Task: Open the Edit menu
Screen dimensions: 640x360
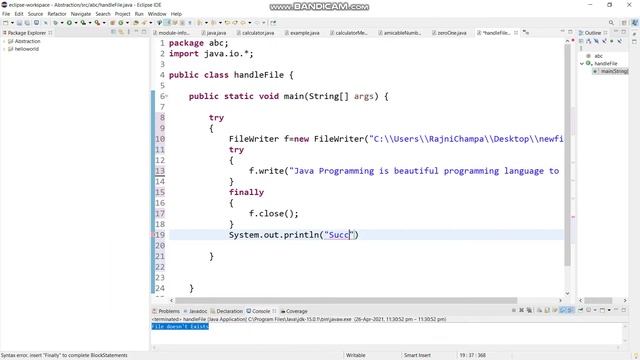Action: click(19, 14)
